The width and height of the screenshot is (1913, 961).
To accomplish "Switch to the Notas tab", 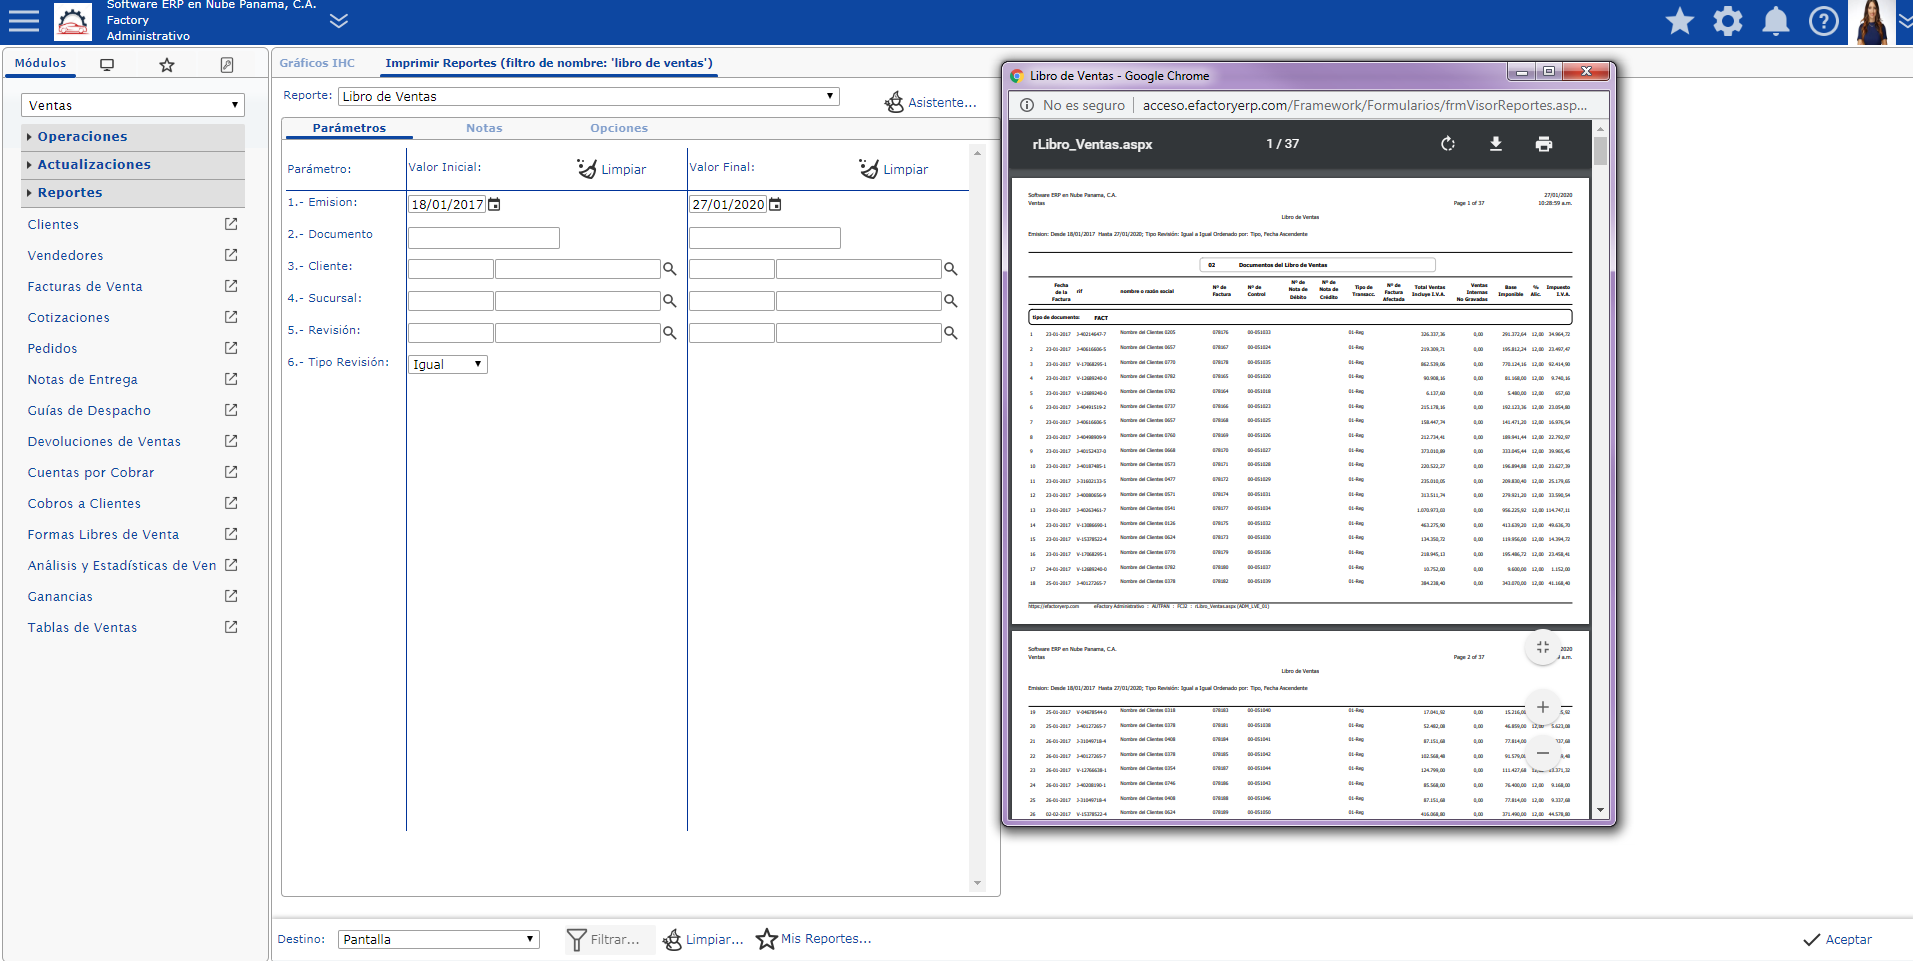I will 484,128.
